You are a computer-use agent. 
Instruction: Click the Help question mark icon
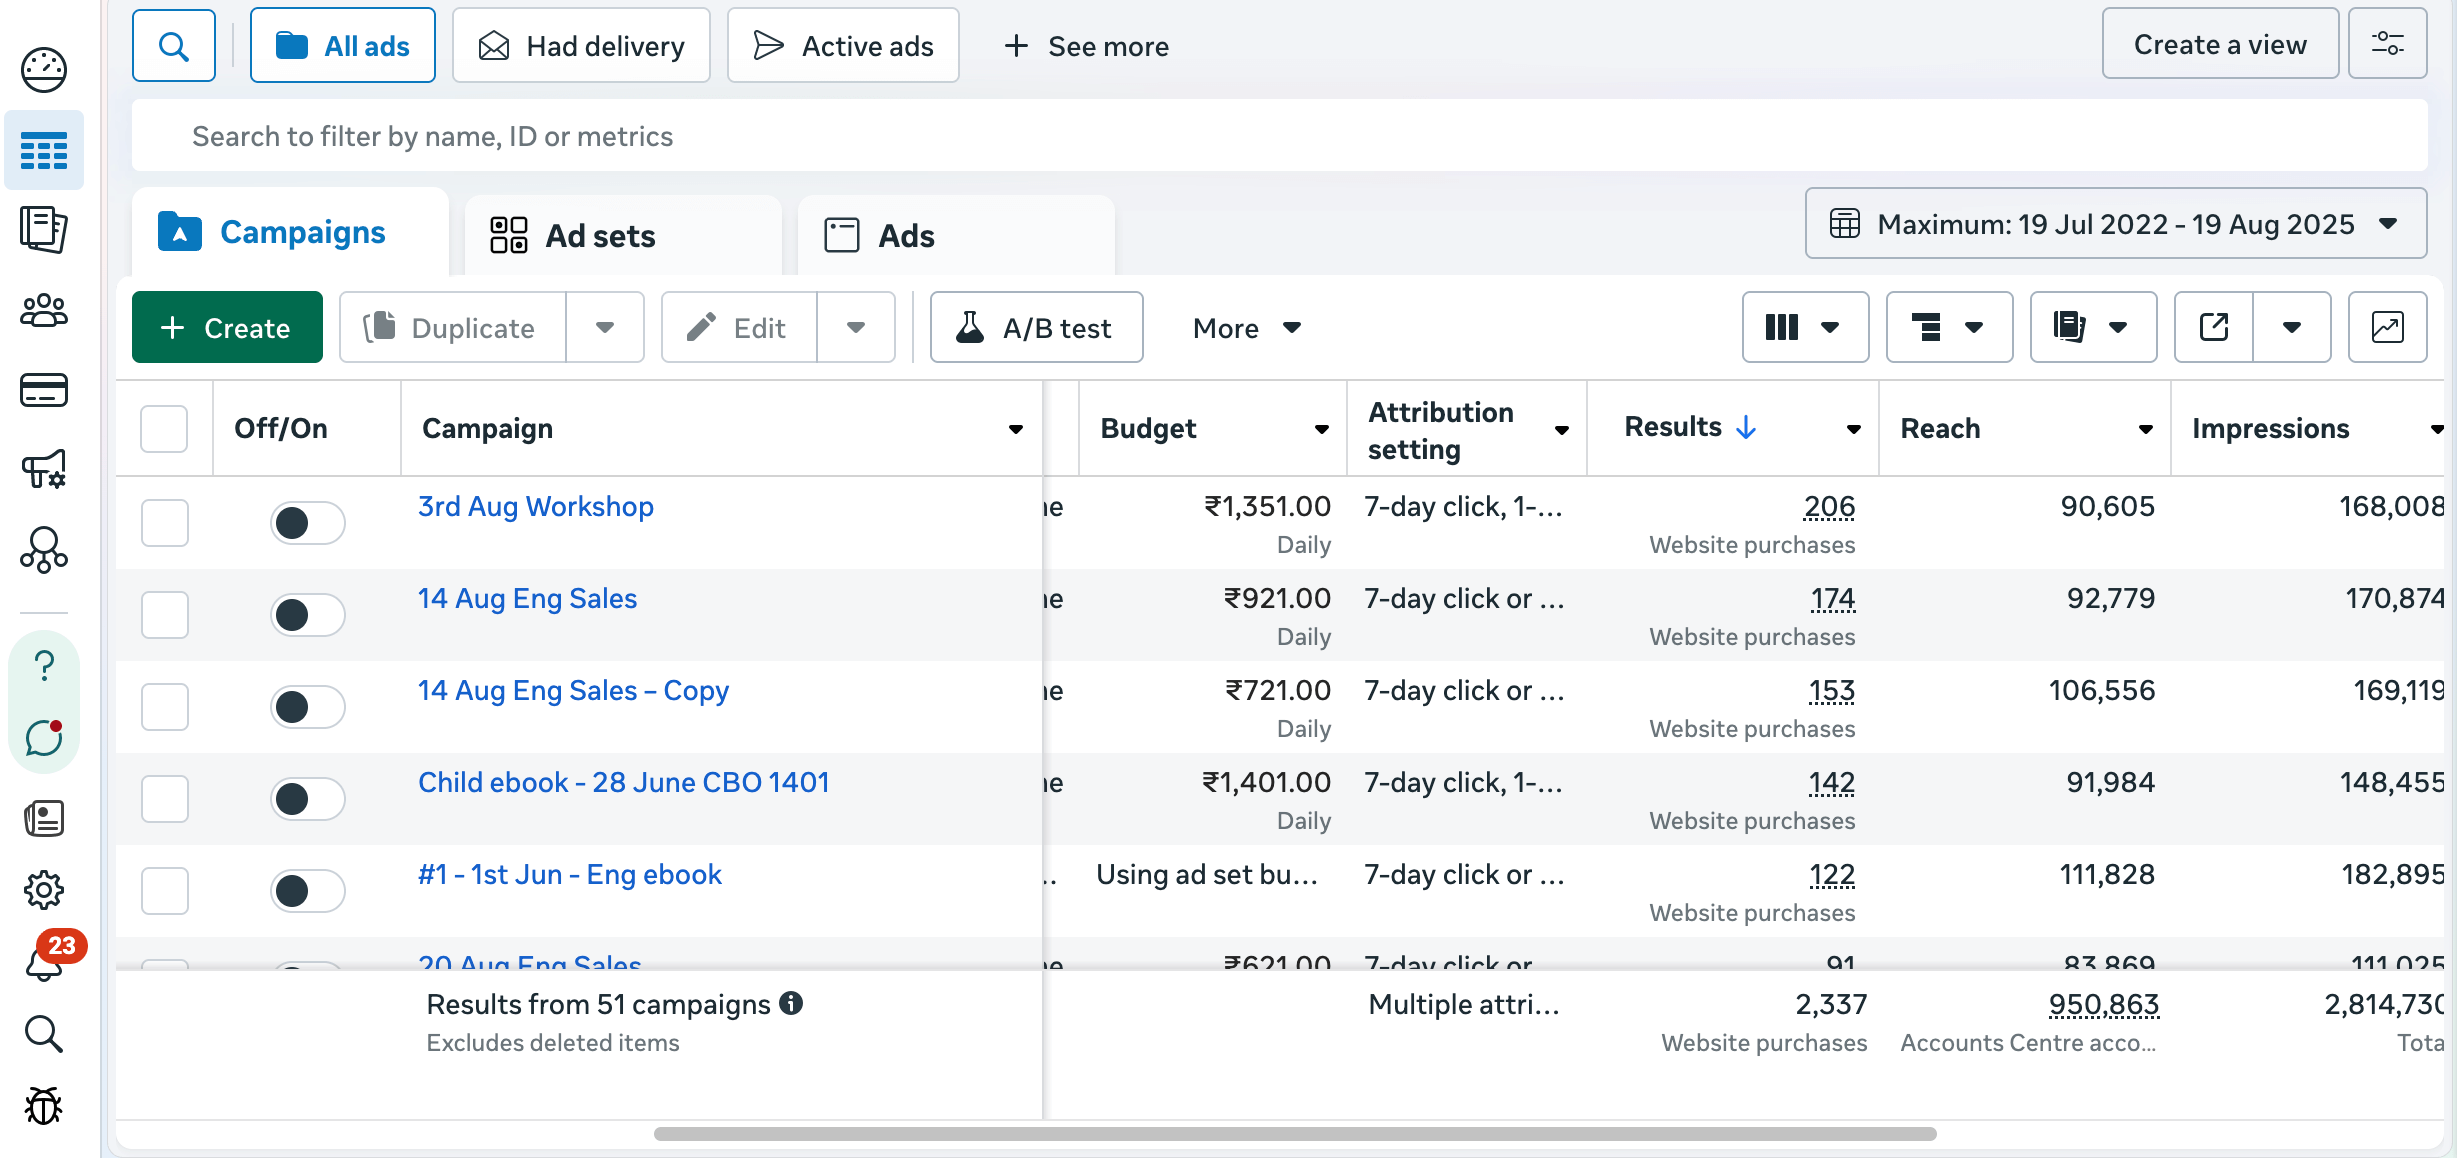coord(44,665)
